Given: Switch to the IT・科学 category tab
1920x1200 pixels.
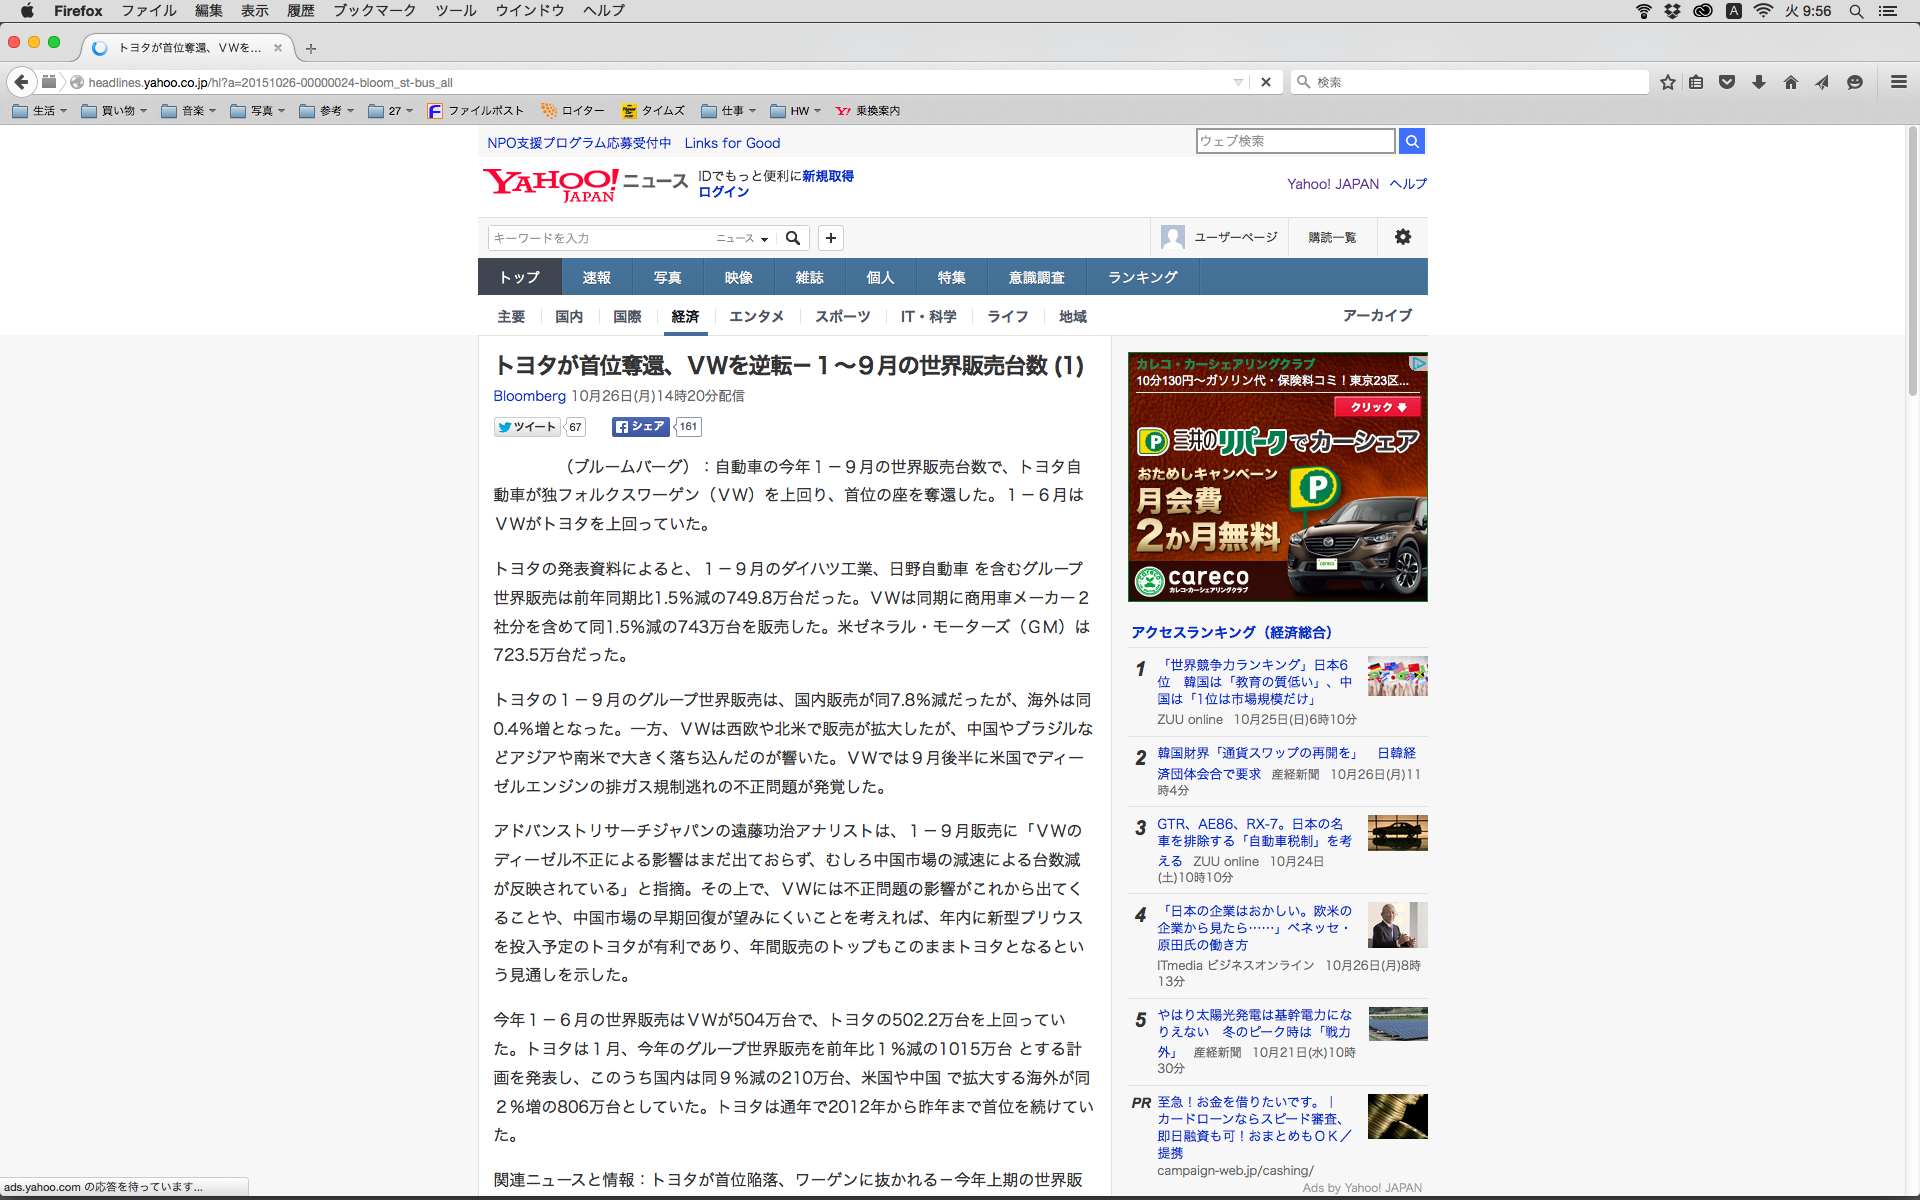Looking at the screenshot, I should (x=928, y=316).
